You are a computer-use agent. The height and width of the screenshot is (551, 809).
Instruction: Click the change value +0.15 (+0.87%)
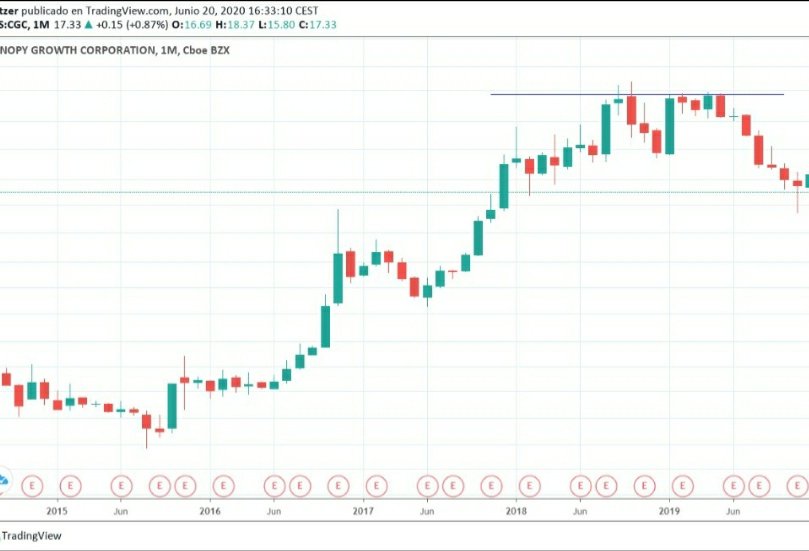132,24
